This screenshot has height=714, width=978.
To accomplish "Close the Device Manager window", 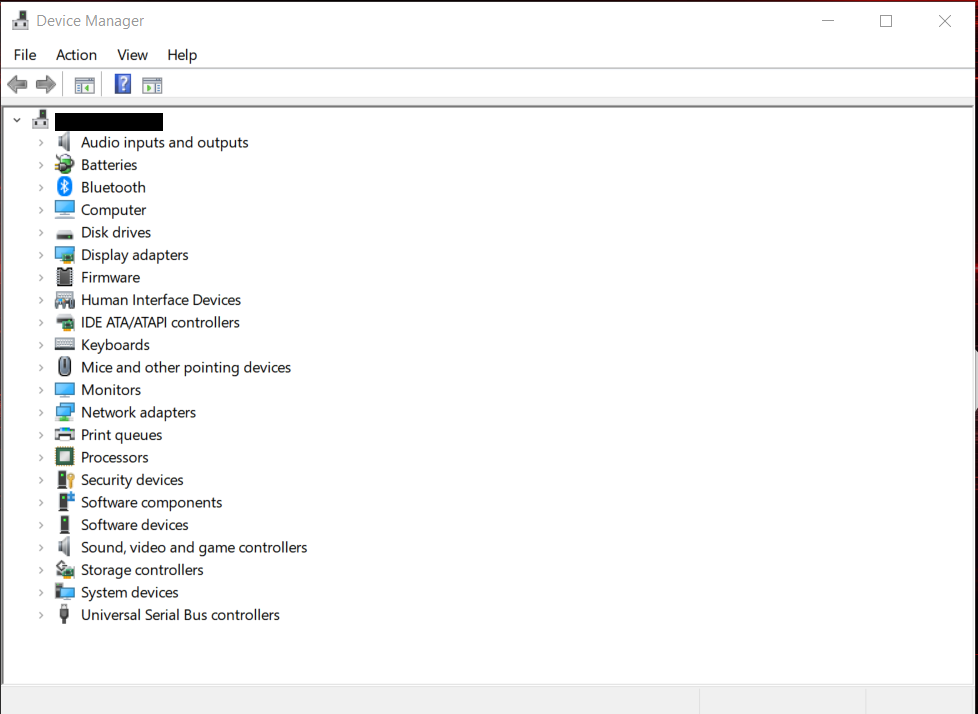I will pyautogui.click(x=944, y=21).
